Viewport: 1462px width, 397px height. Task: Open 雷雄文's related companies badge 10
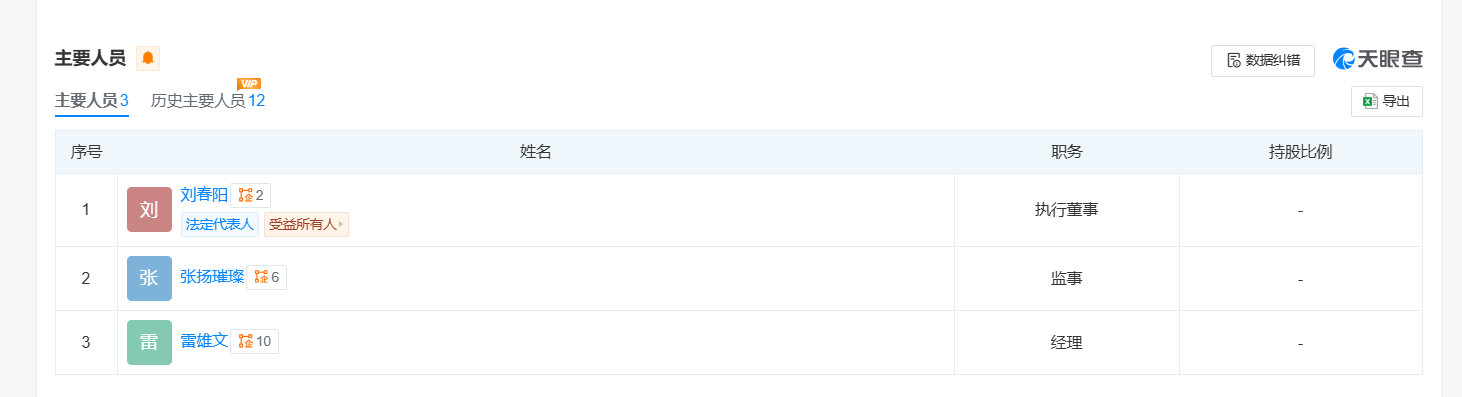tap(255, 341)
